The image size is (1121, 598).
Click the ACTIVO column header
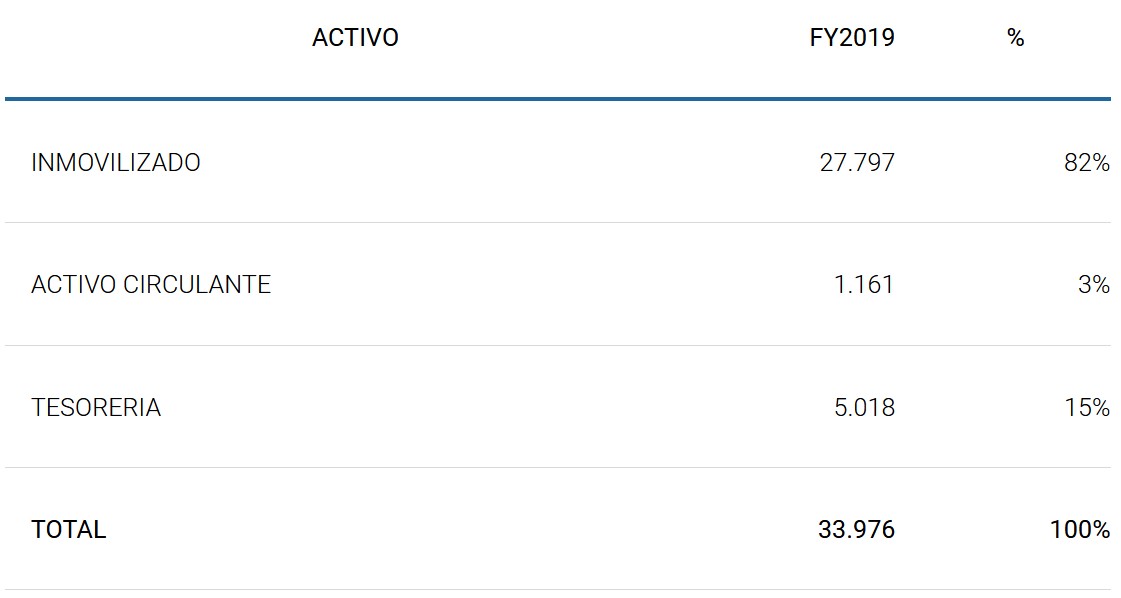tap(355, 38)
